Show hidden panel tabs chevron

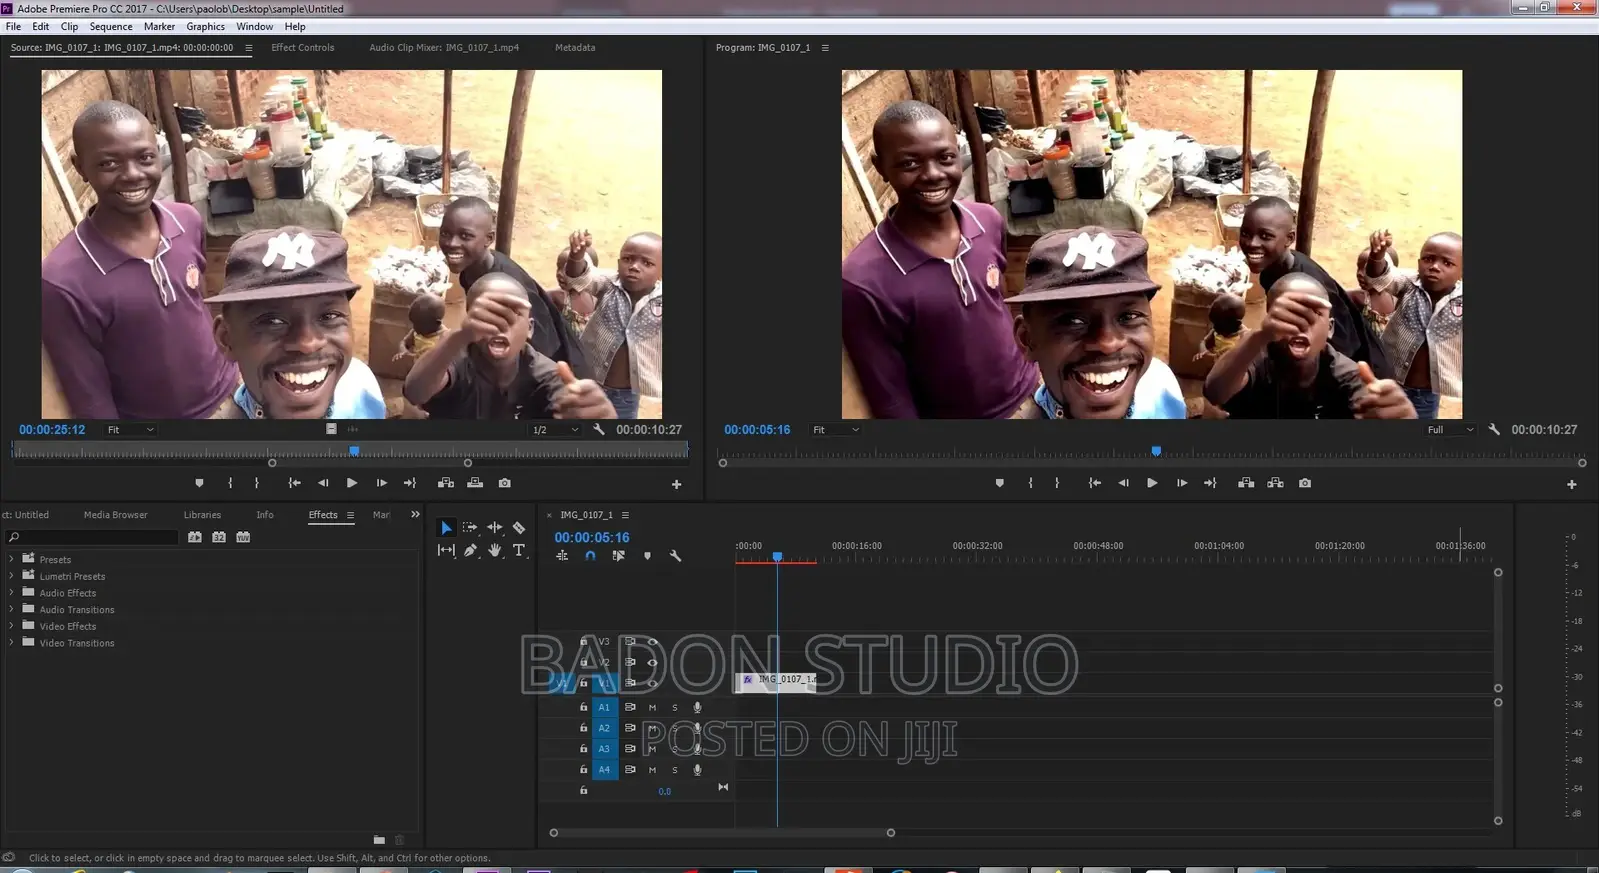tap(415, 515)
